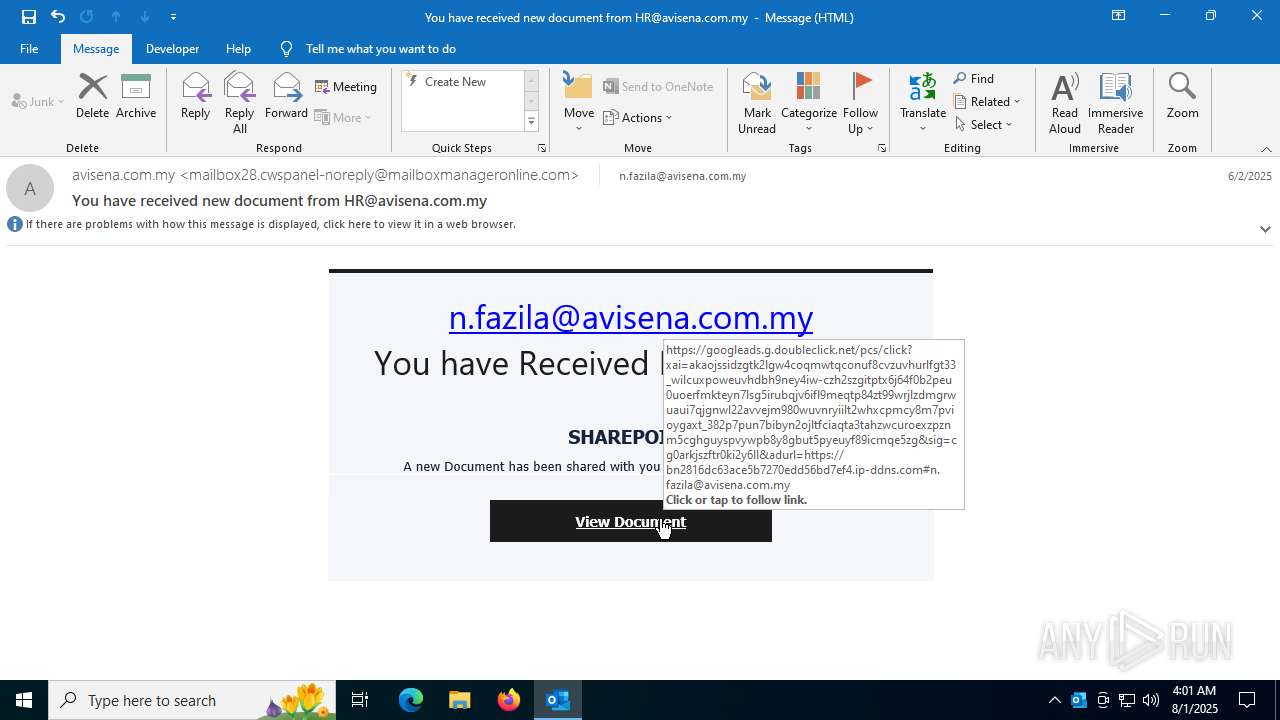The image size is (1280, 720).
Task: Mark message as Unread
Action: click(757, 103)
